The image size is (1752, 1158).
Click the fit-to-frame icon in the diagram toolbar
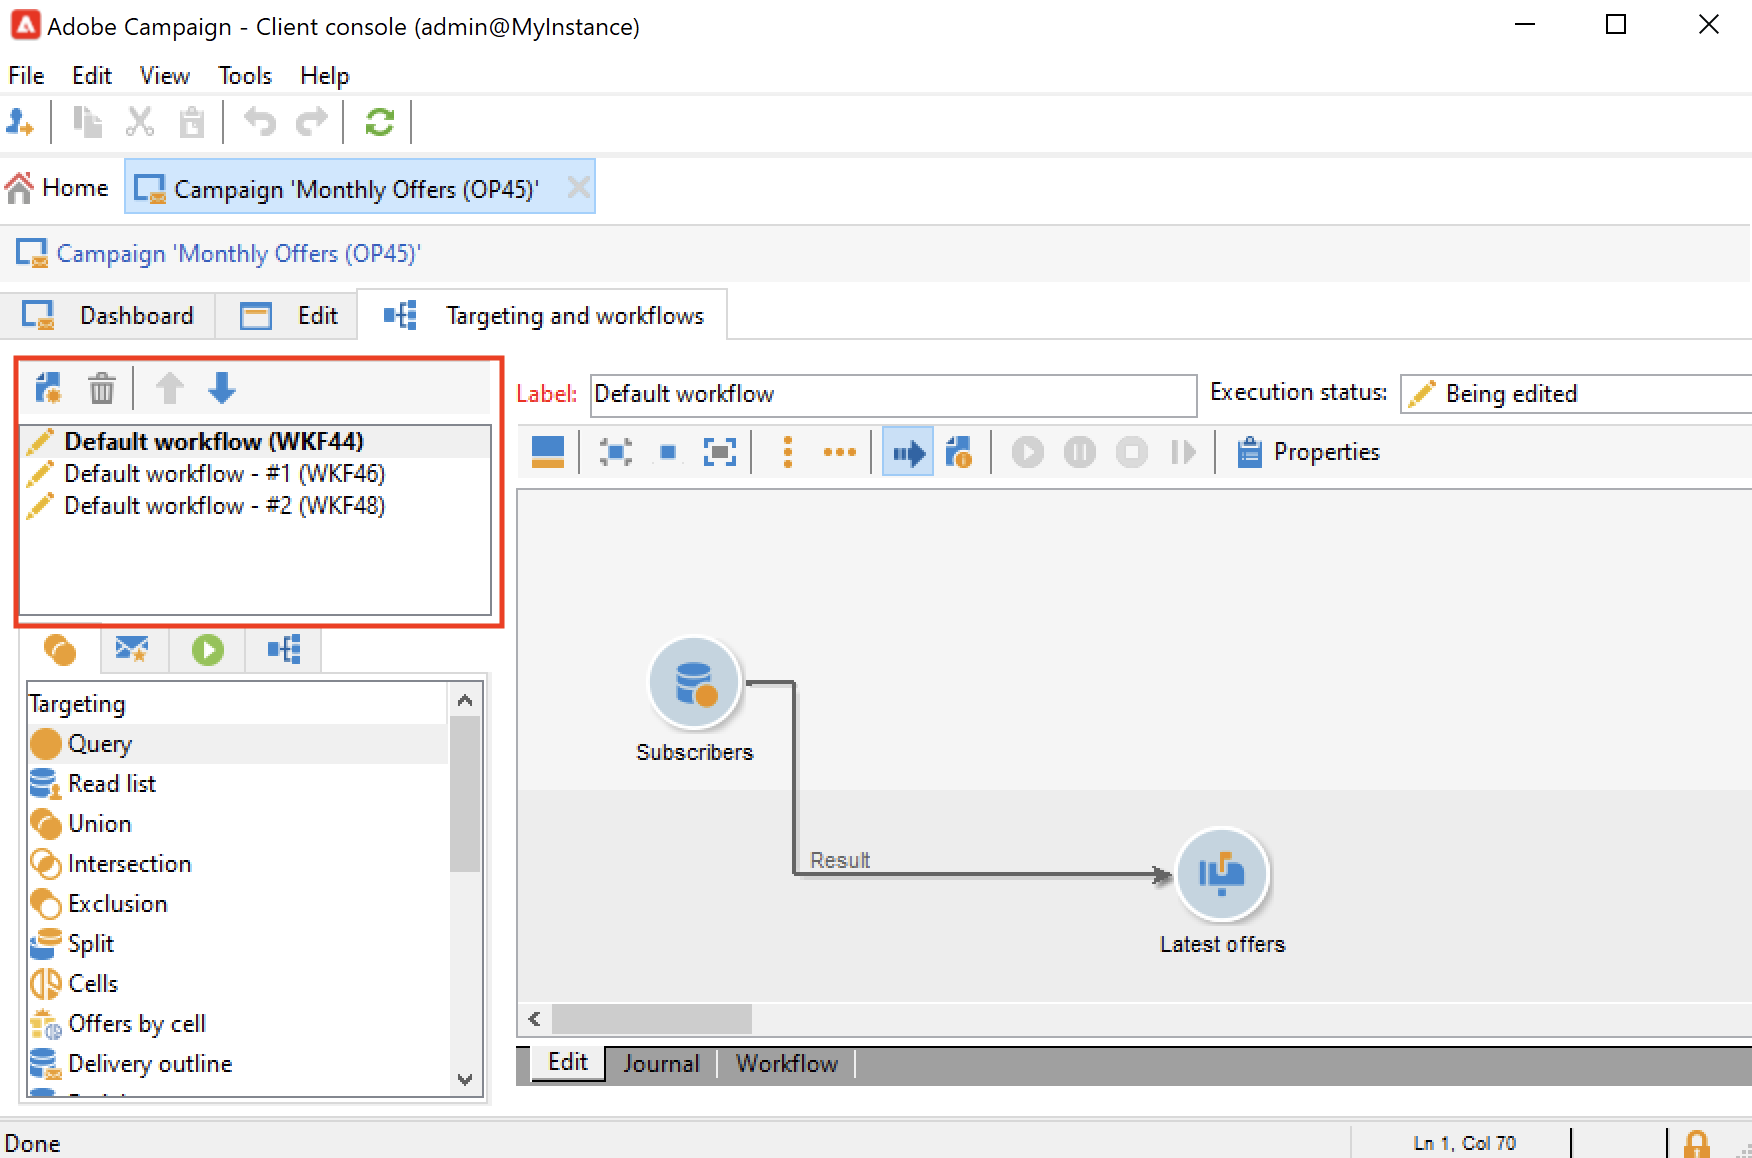pos(720,452)
